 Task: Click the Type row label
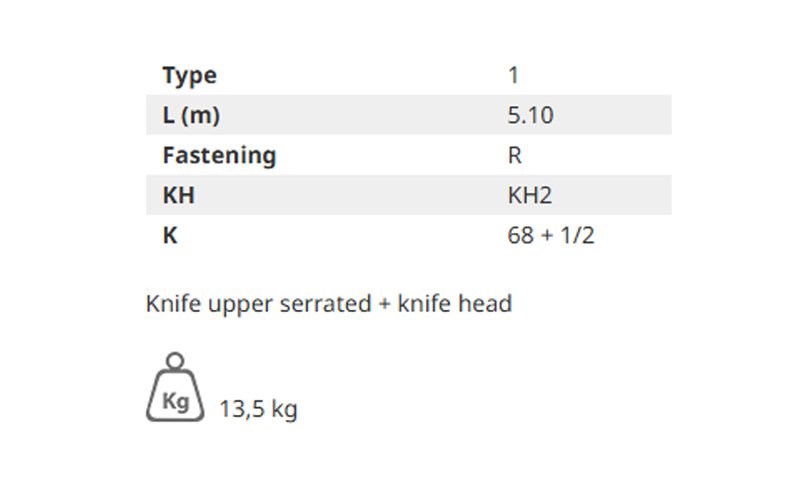[x=190, y=76]
